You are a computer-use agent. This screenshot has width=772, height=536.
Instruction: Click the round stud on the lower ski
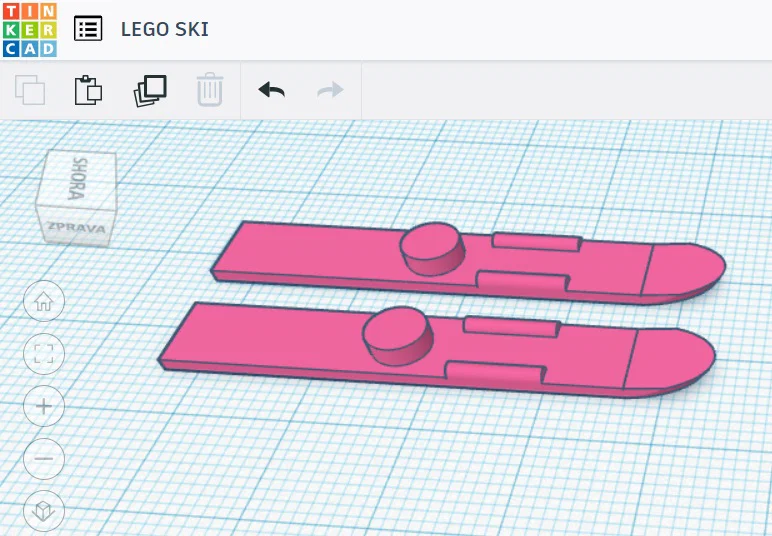[398, 336]
